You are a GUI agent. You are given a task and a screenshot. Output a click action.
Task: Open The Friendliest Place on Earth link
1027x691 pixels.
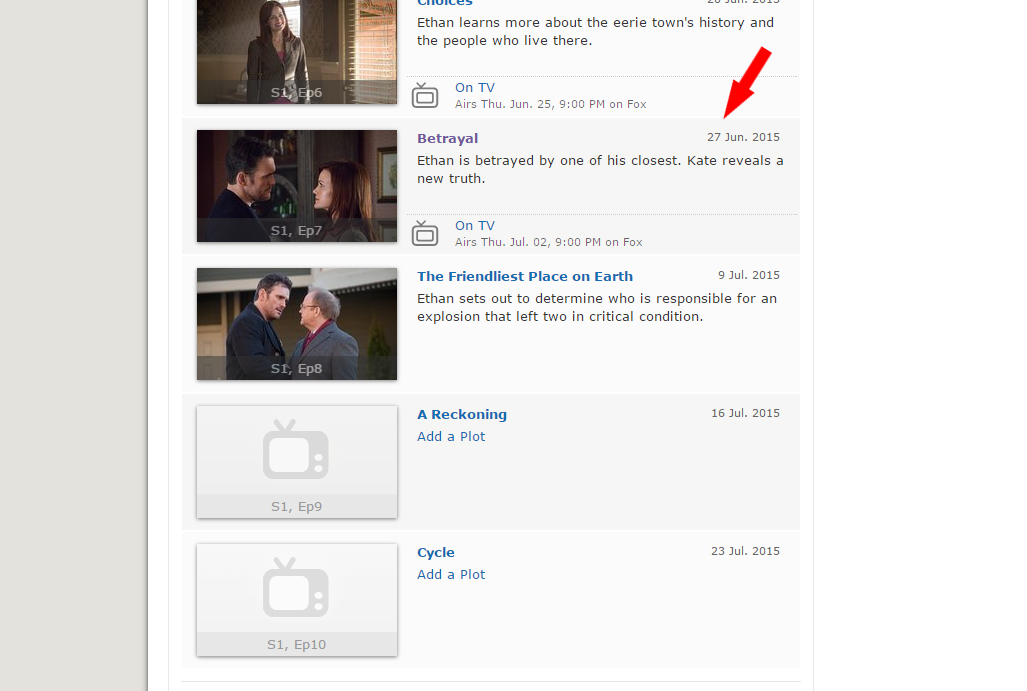(x=524, y=277)
